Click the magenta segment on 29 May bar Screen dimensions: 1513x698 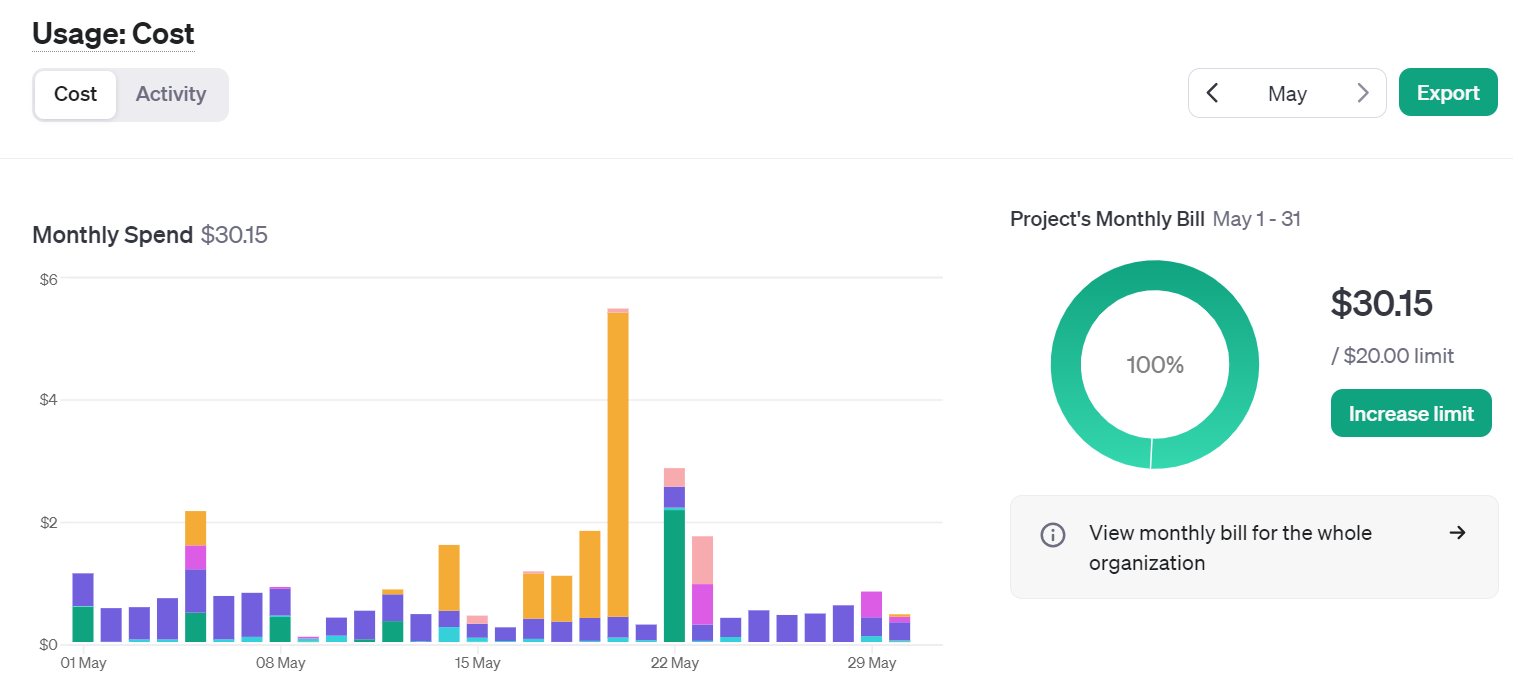coord(871,605)
